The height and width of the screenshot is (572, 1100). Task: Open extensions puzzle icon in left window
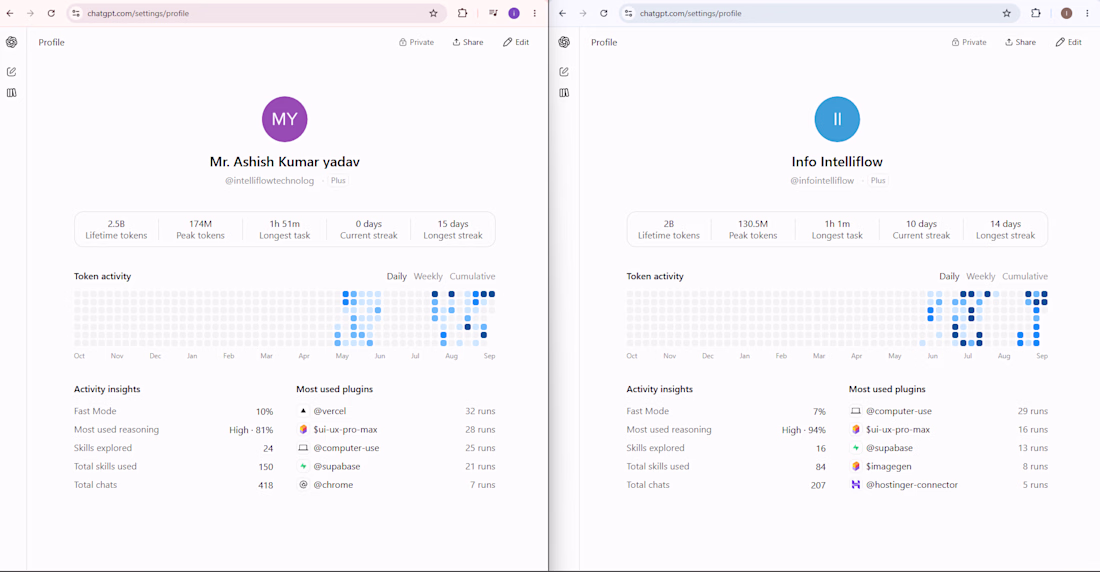click(462, 13)
